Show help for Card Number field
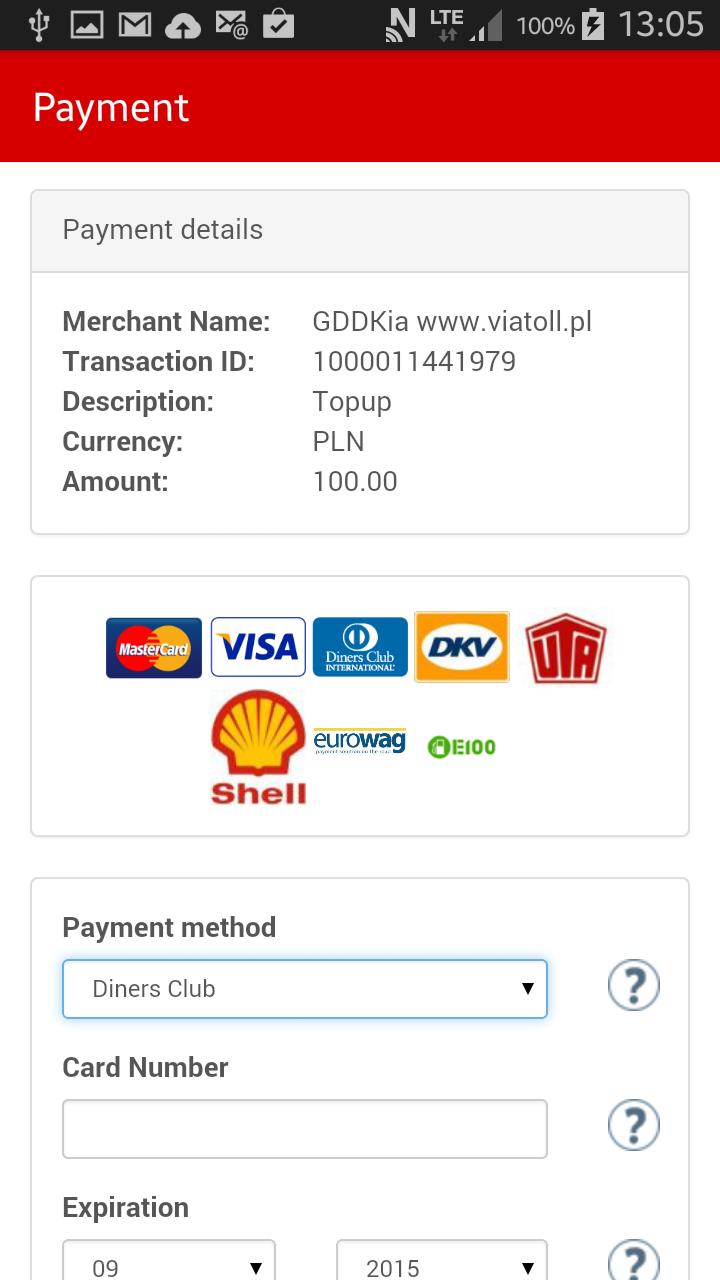This screenshot has width=720, height=1280. [634, 1126]
